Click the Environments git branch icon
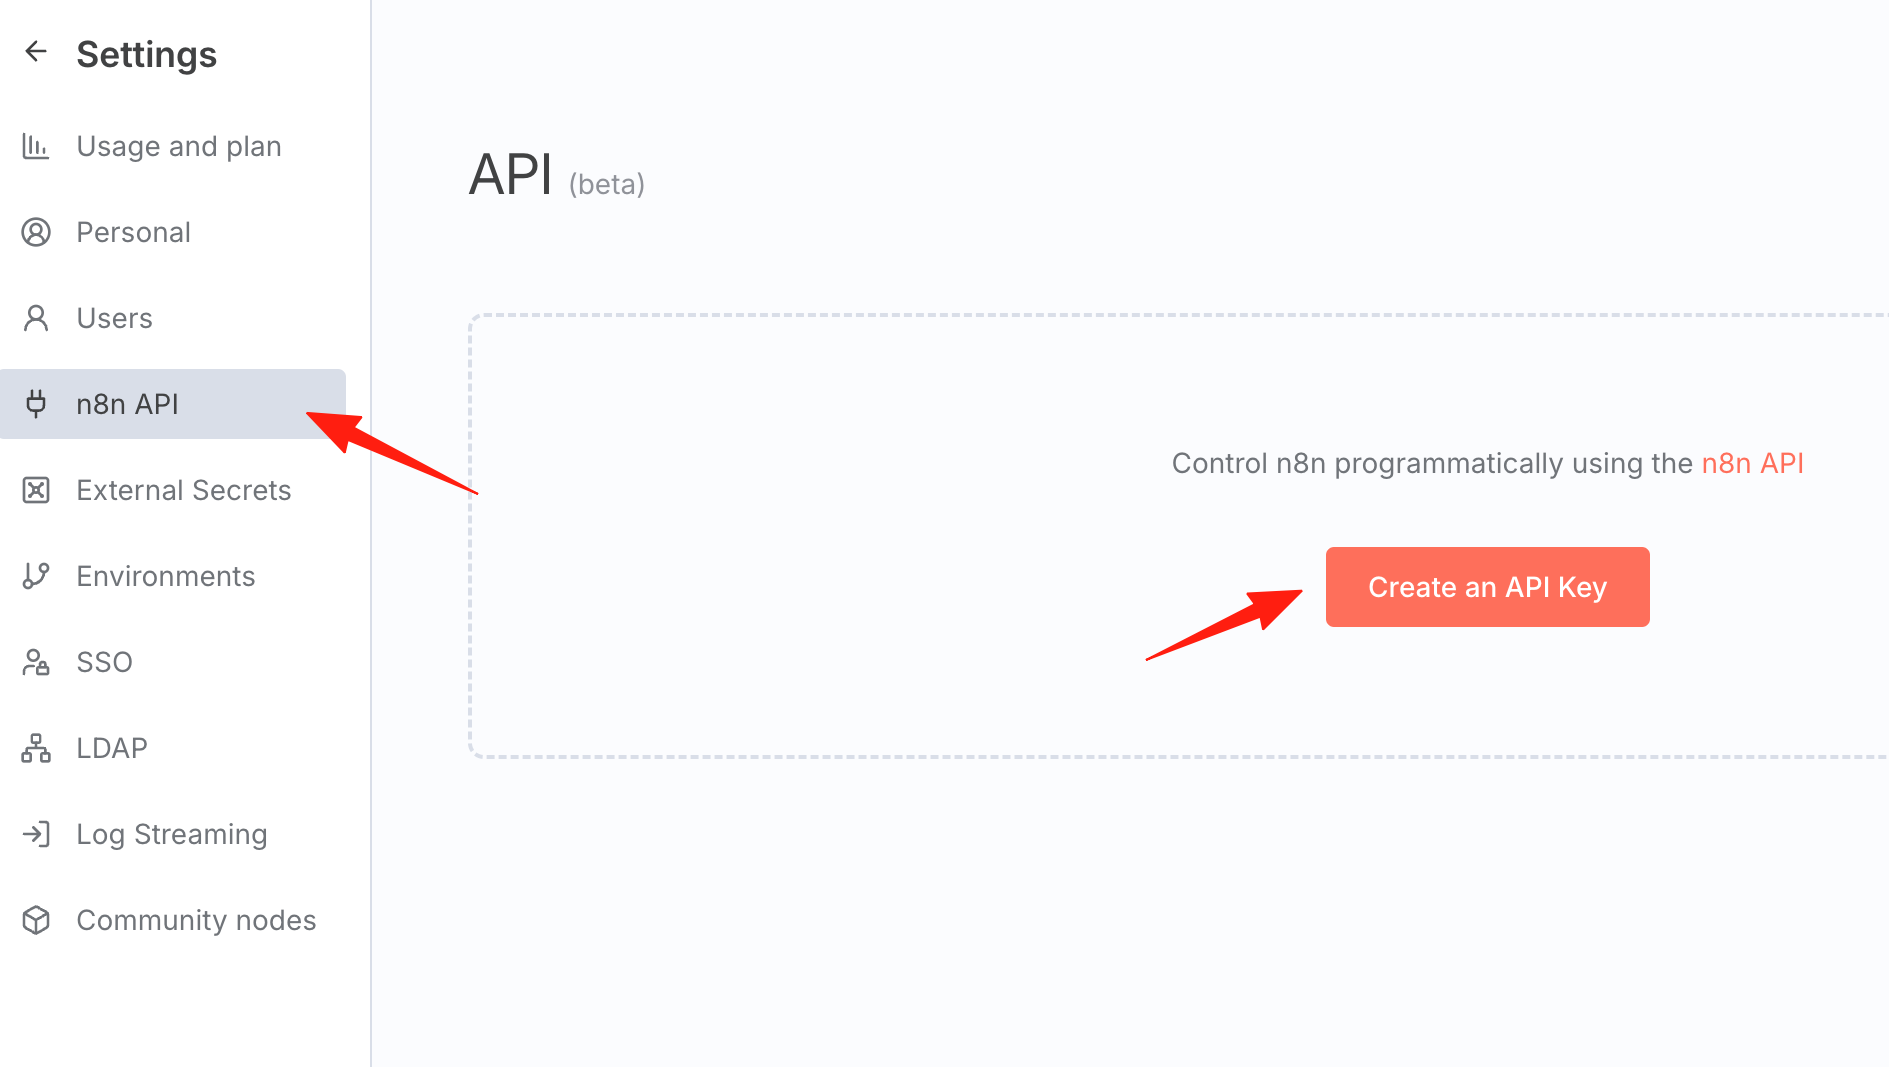This screenshot has height=1068, width=1890. coord(36,576)
